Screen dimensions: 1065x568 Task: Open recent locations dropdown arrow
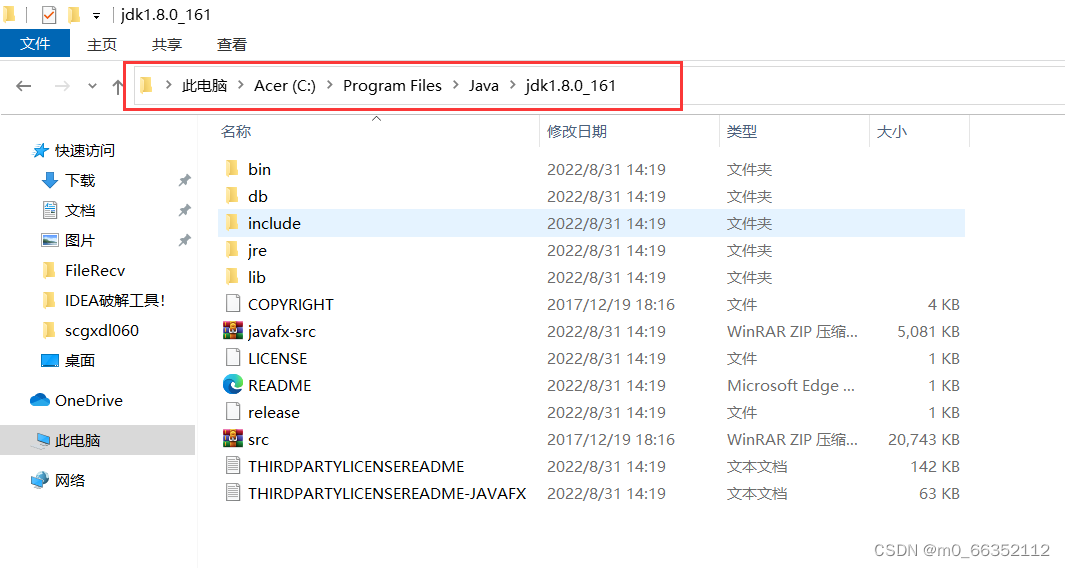(x=92, y=86)
